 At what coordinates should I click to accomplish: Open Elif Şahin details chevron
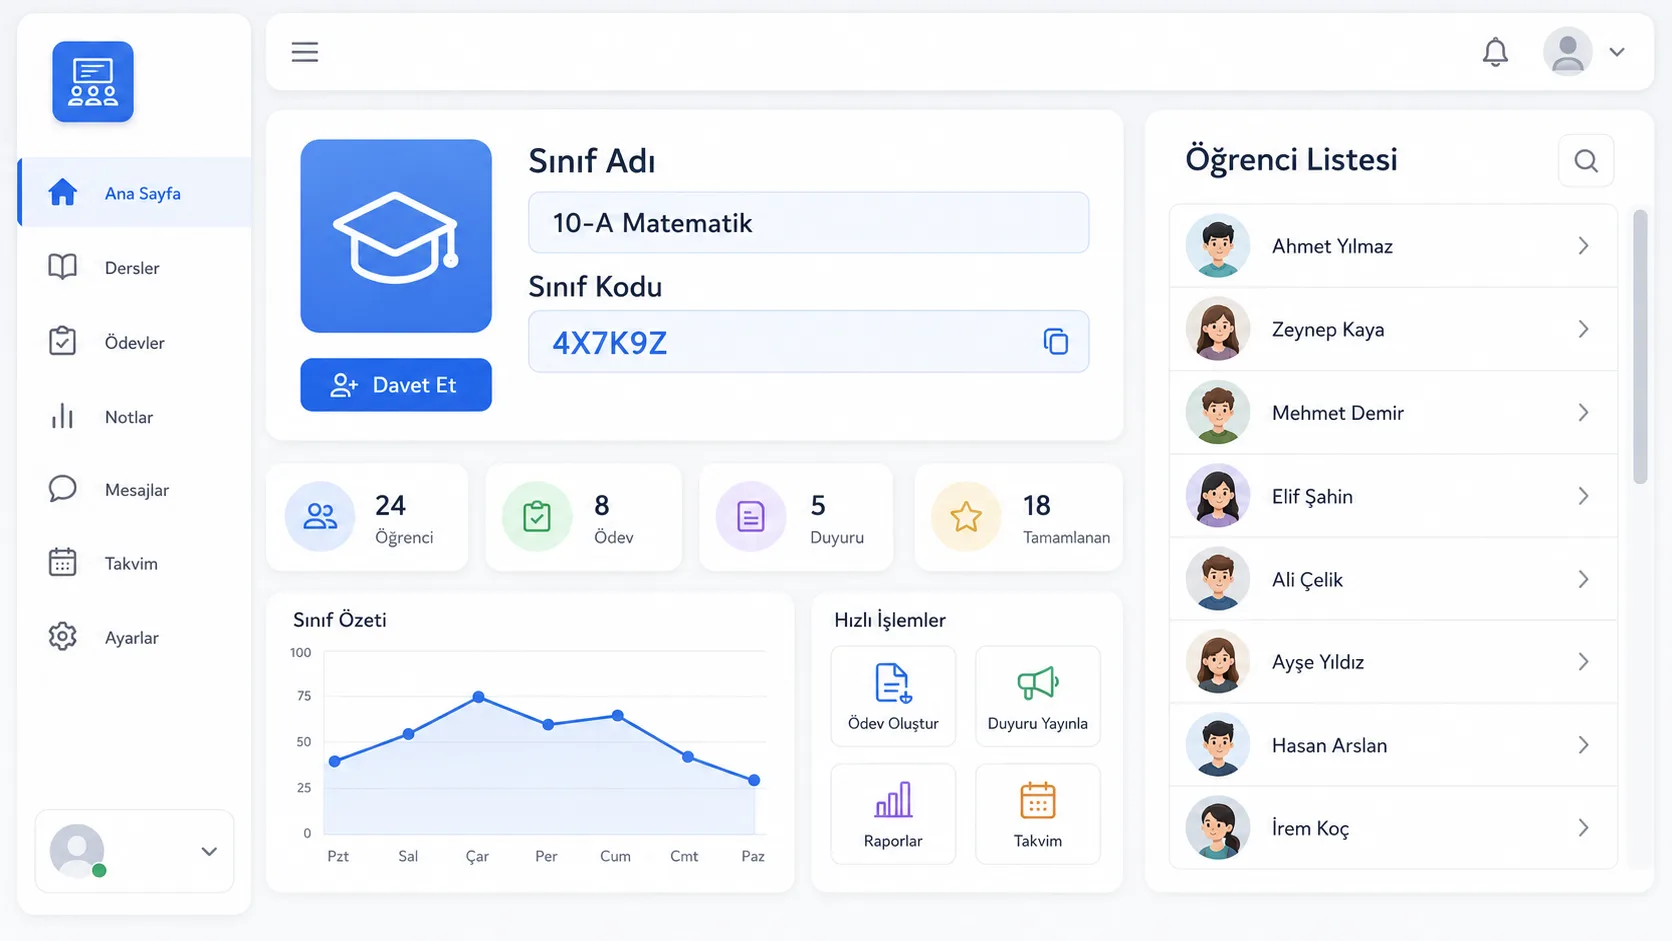coord(1583,496)
